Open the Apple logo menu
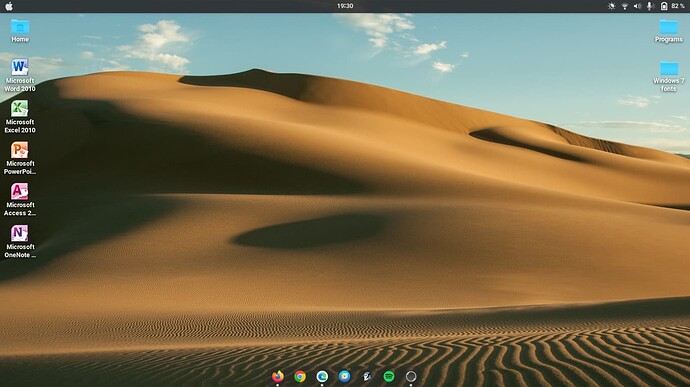 click(9, 6)
